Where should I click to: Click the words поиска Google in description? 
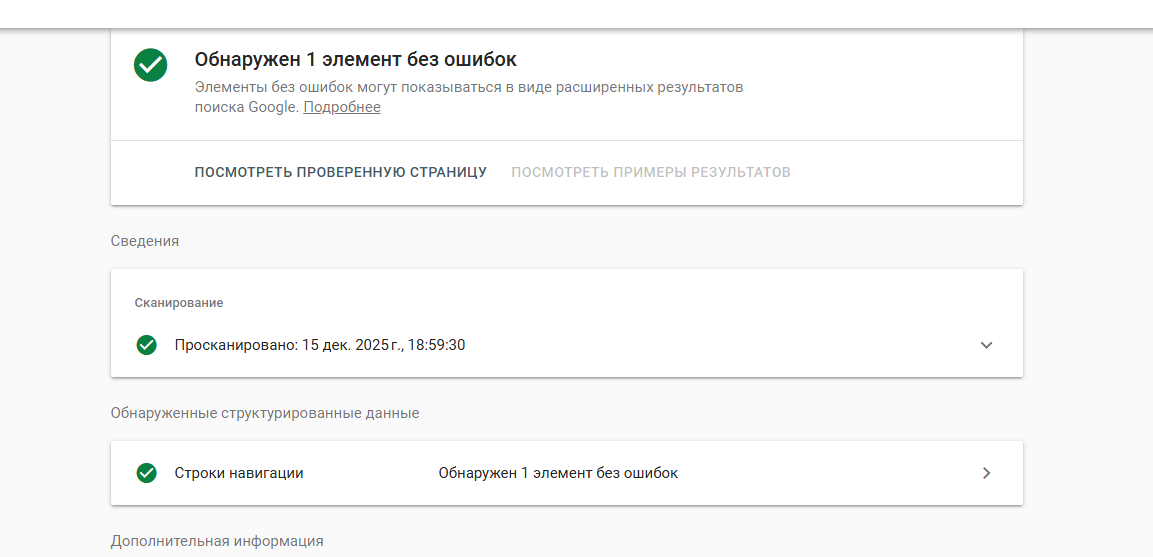pyautogui.click(x=246, y=107)
